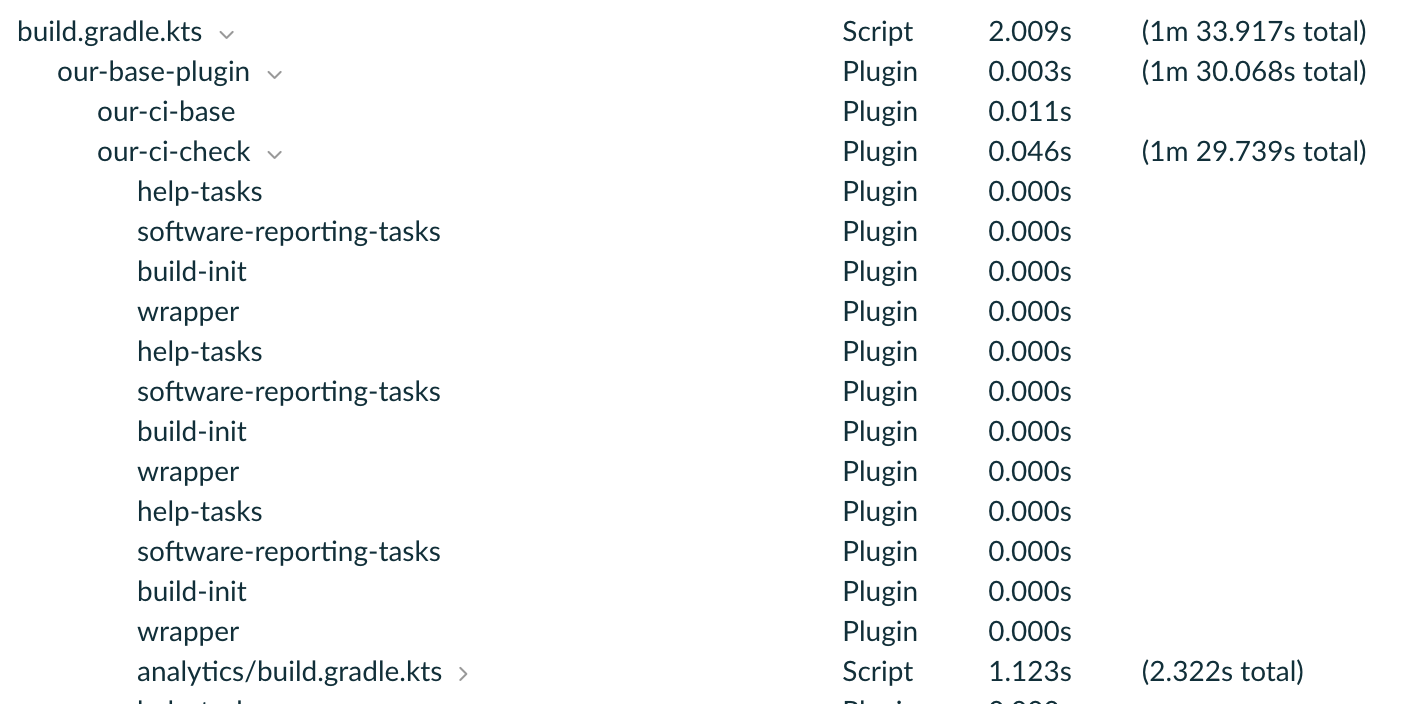The width and height of the screenshot is (1404, 704).
Task: Select the 0.046s duration of our-ci-check
Action: (1029, 152)
